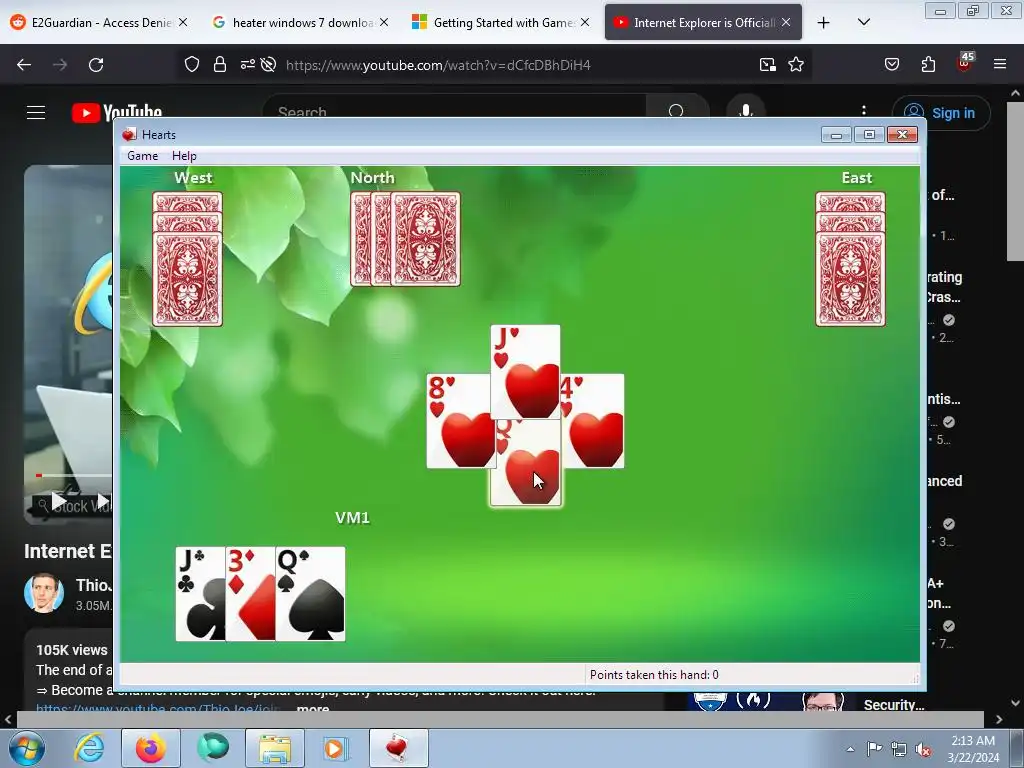Close the heater windows 7 tab

(x=384, y=22)
